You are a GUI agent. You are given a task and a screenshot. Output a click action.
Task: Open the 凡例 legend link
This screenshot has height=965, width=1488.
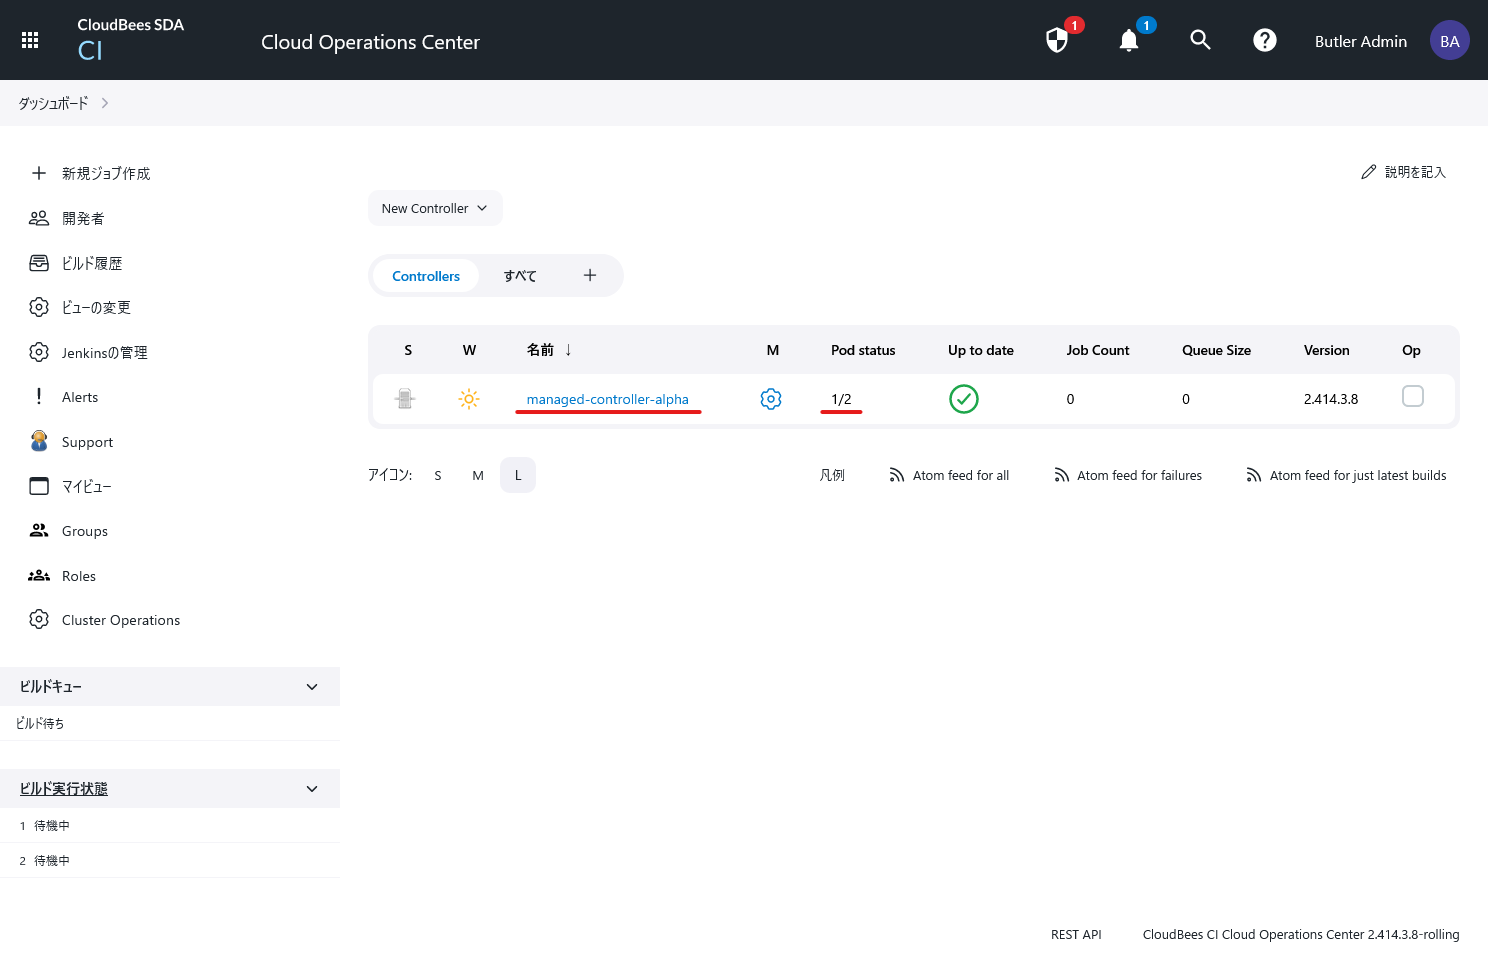point(832,476)
